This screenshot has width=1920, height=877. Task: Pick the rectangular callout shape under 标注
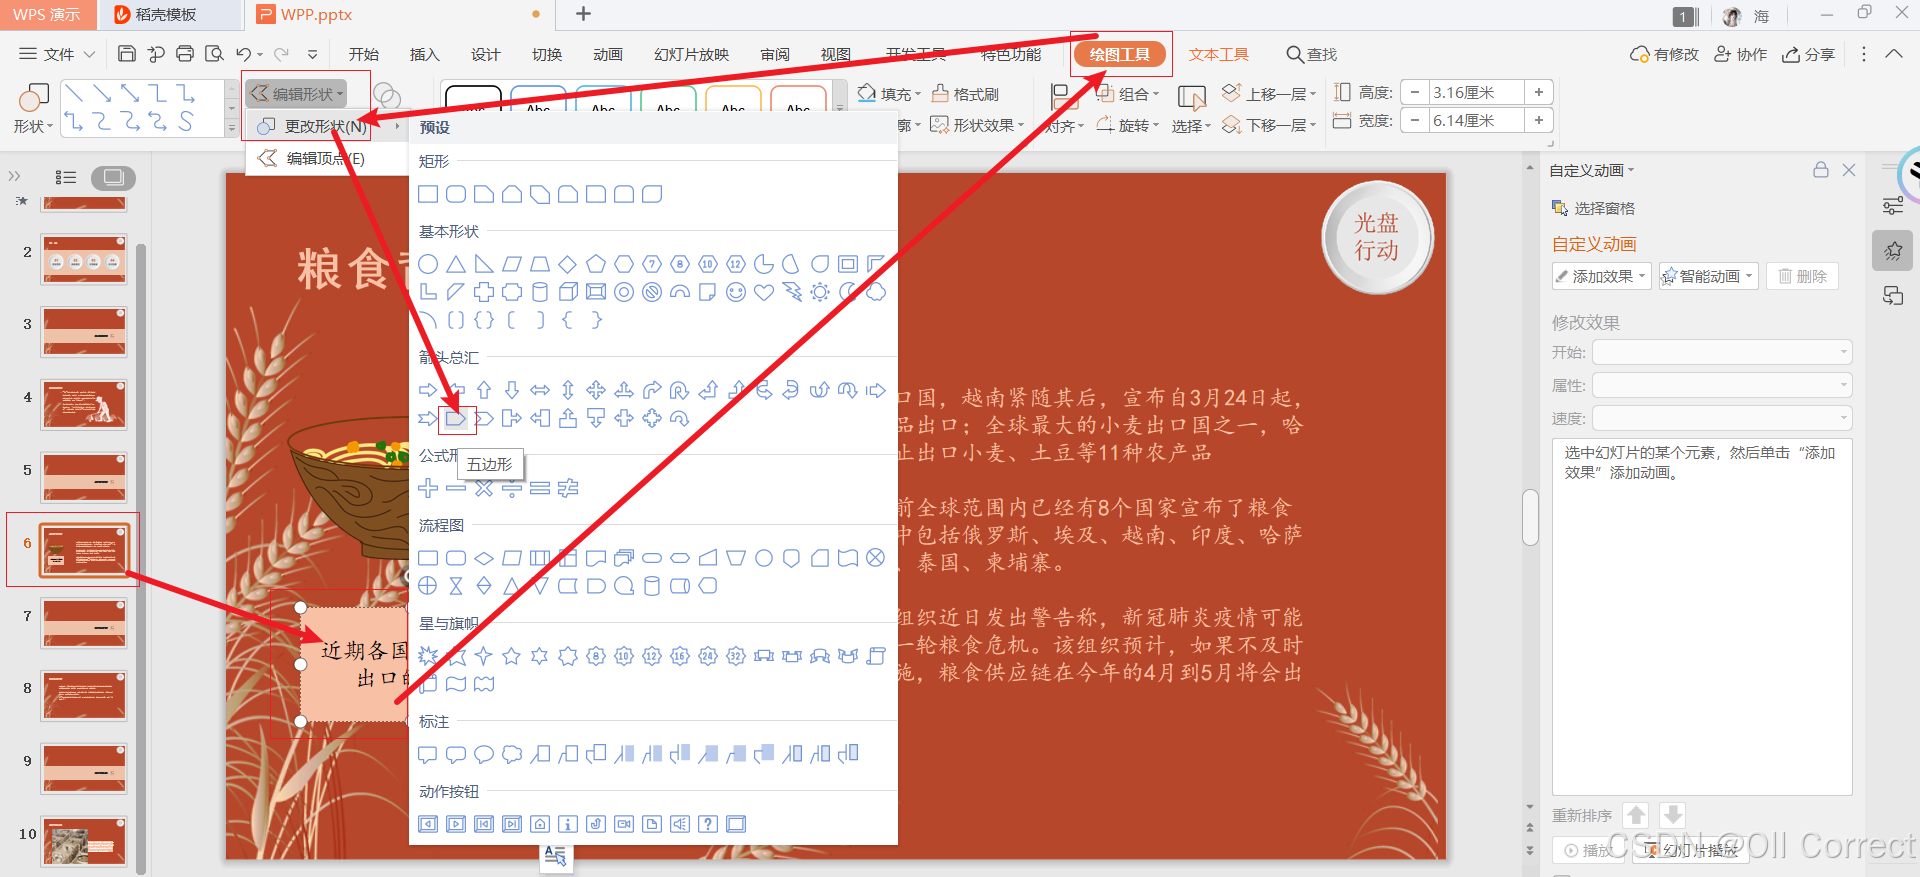click(x=428, y=754)
